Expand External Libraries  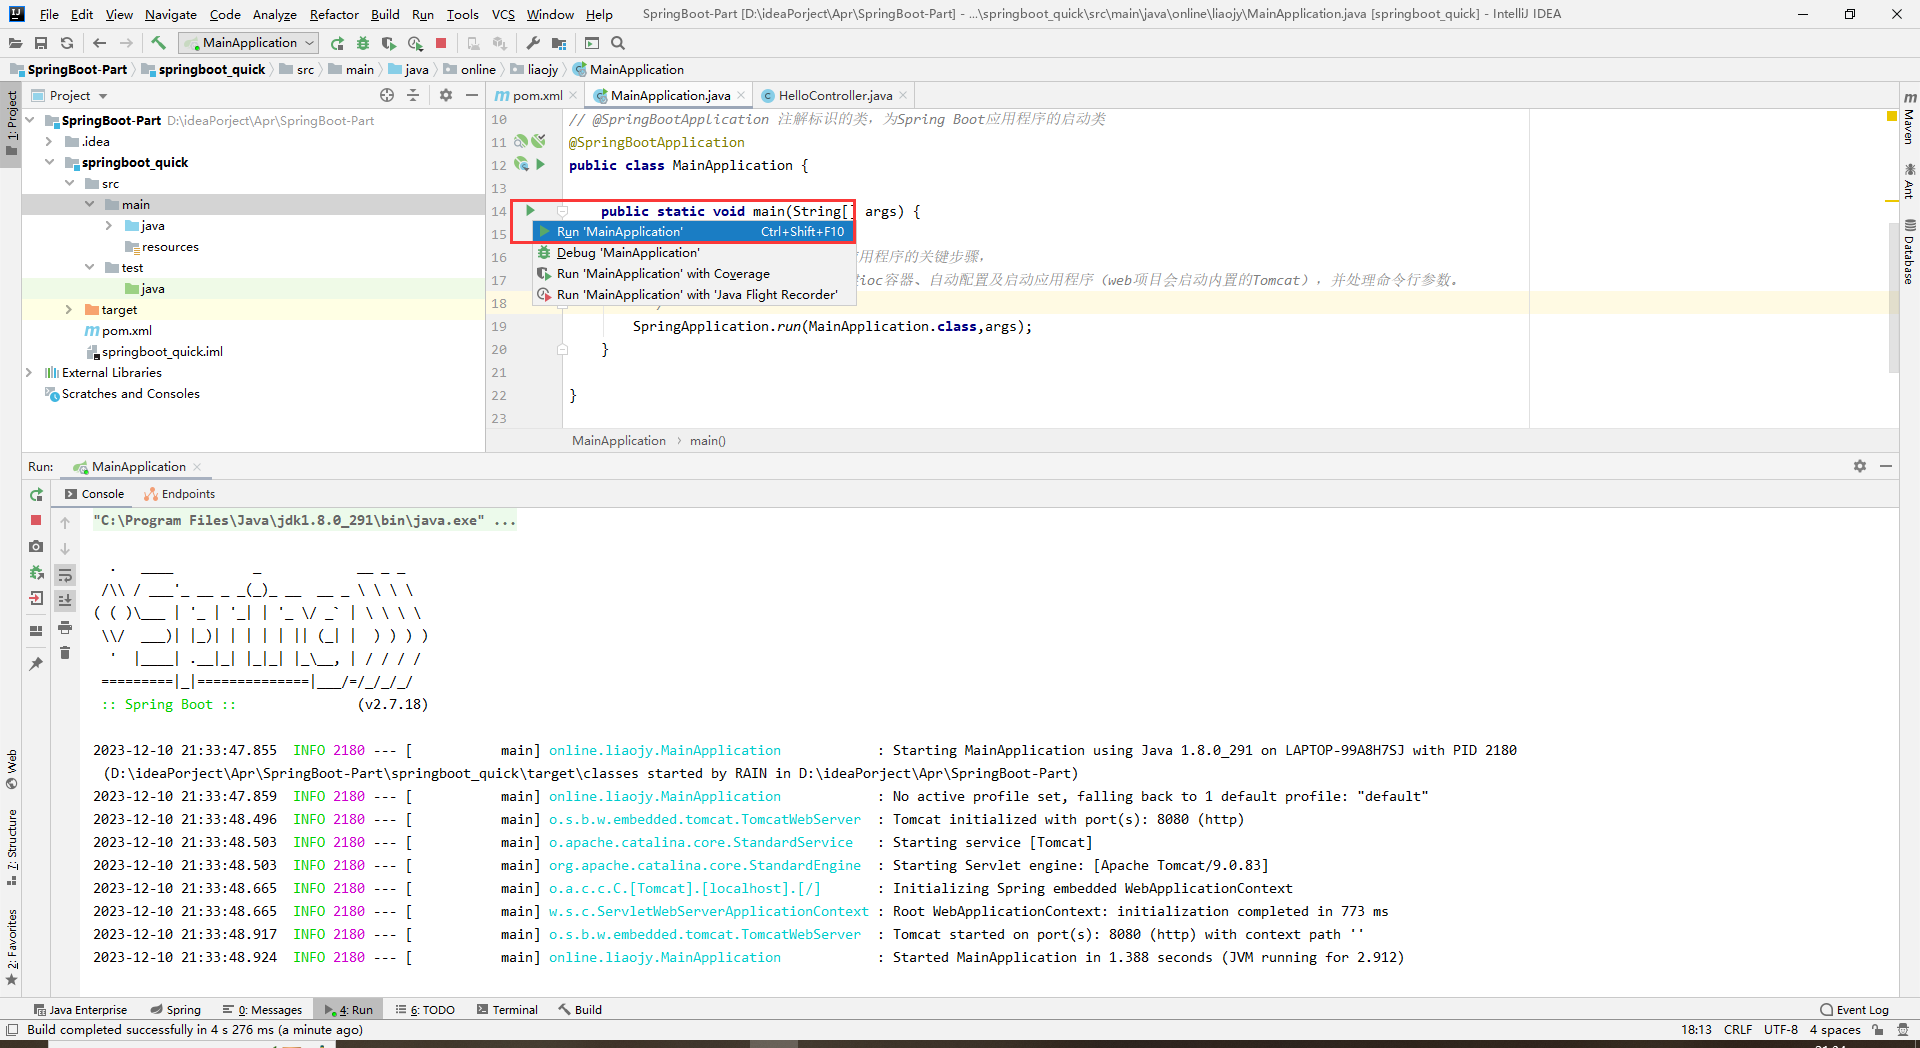pyautogui.click(x=29, y=372)
